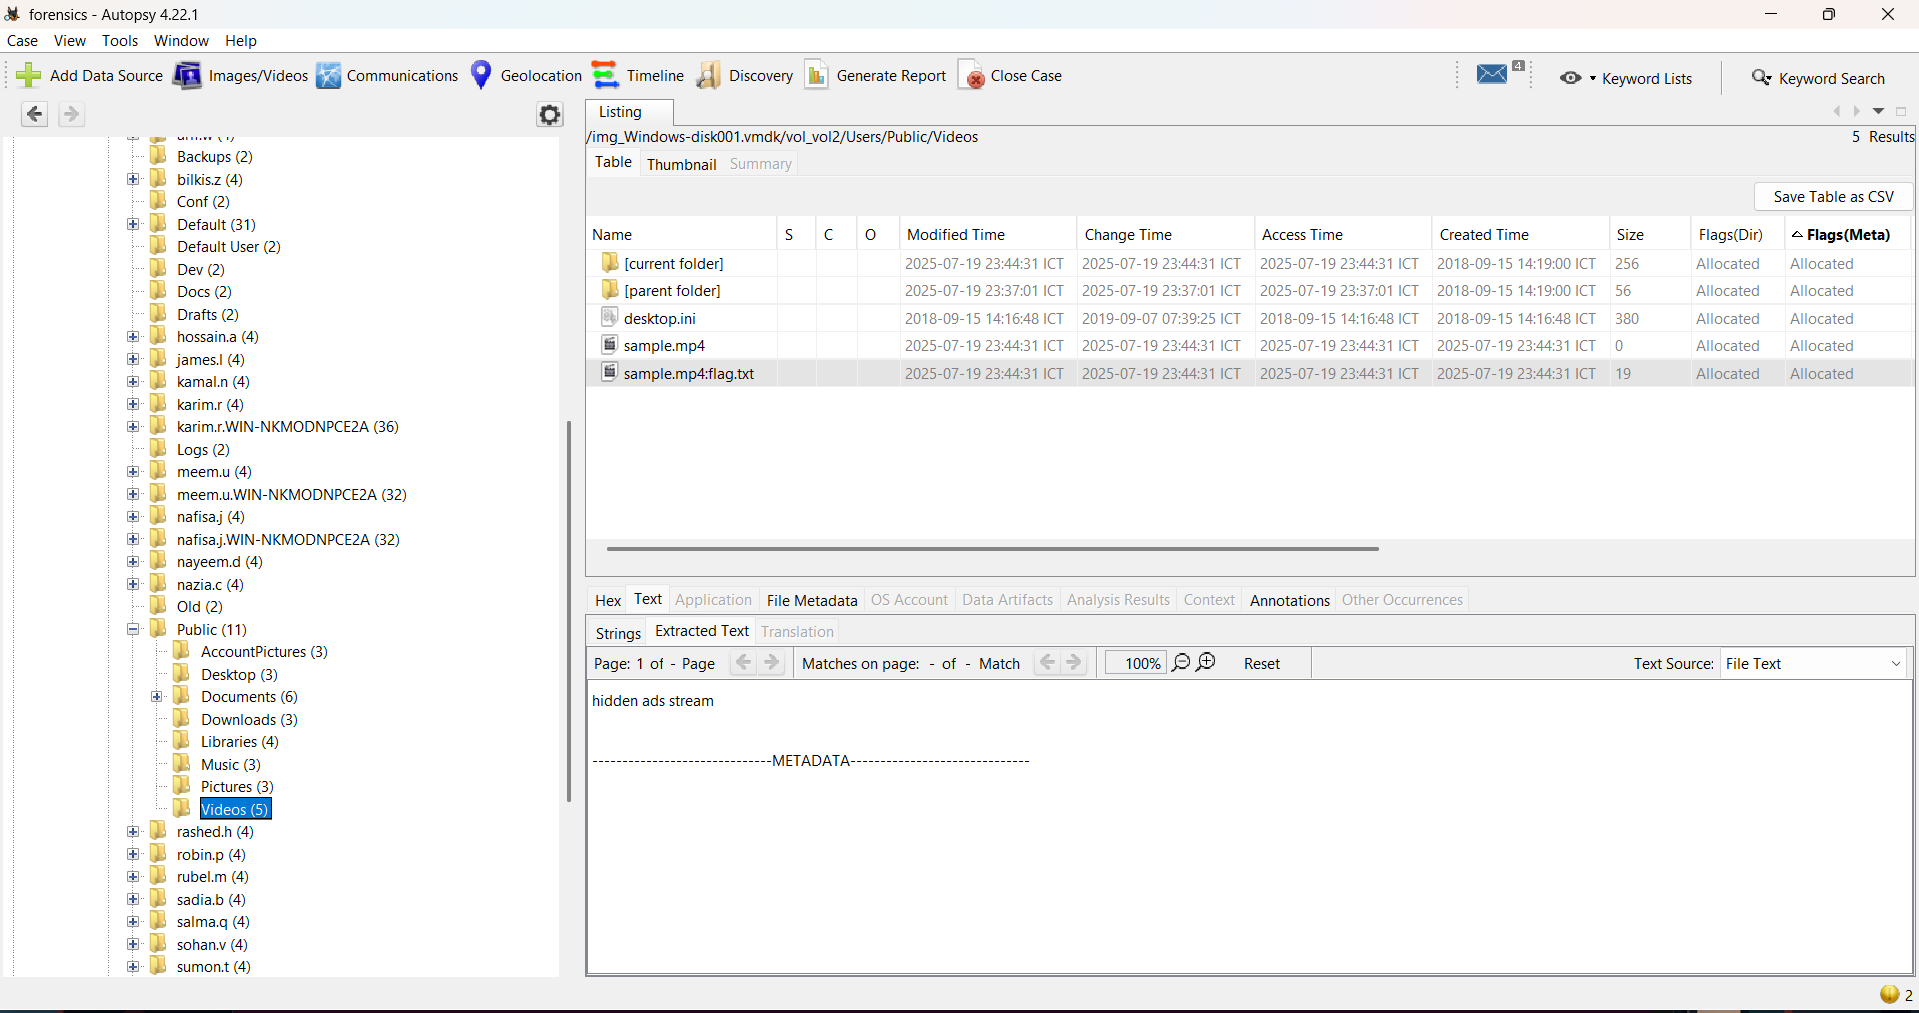Click the Generate Report icon

(x=816, y=76)
